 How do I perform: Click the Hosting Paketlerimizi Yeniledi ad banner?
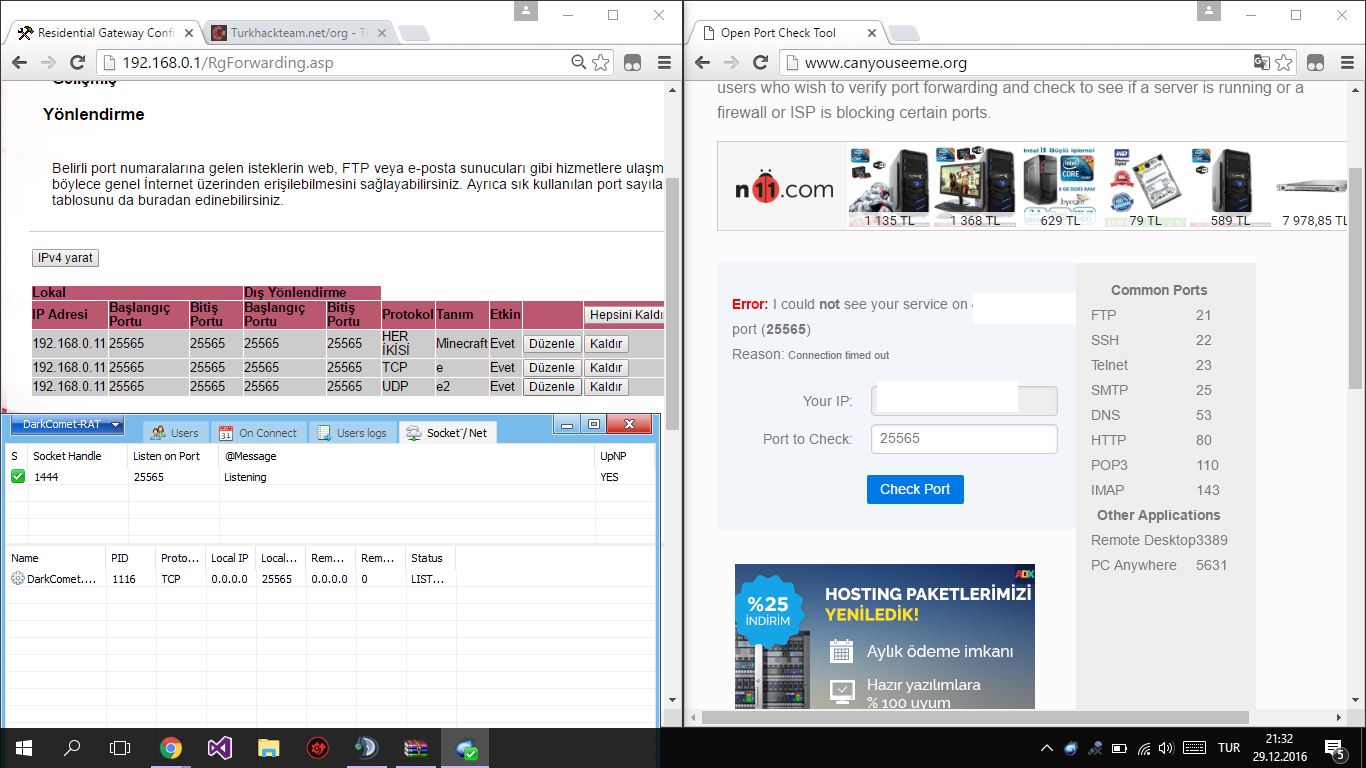point(885,637)
